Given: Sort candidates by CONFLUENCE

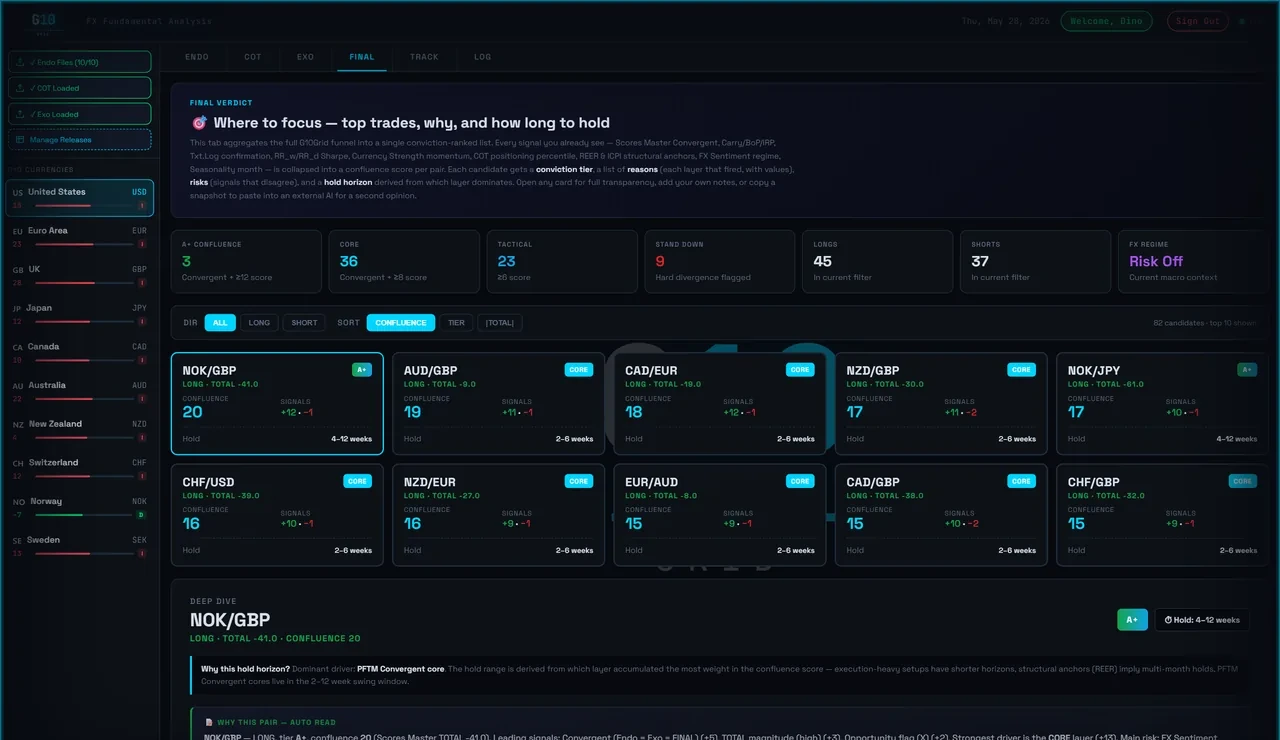Looking at the screenshot, I should pos(401,322).
